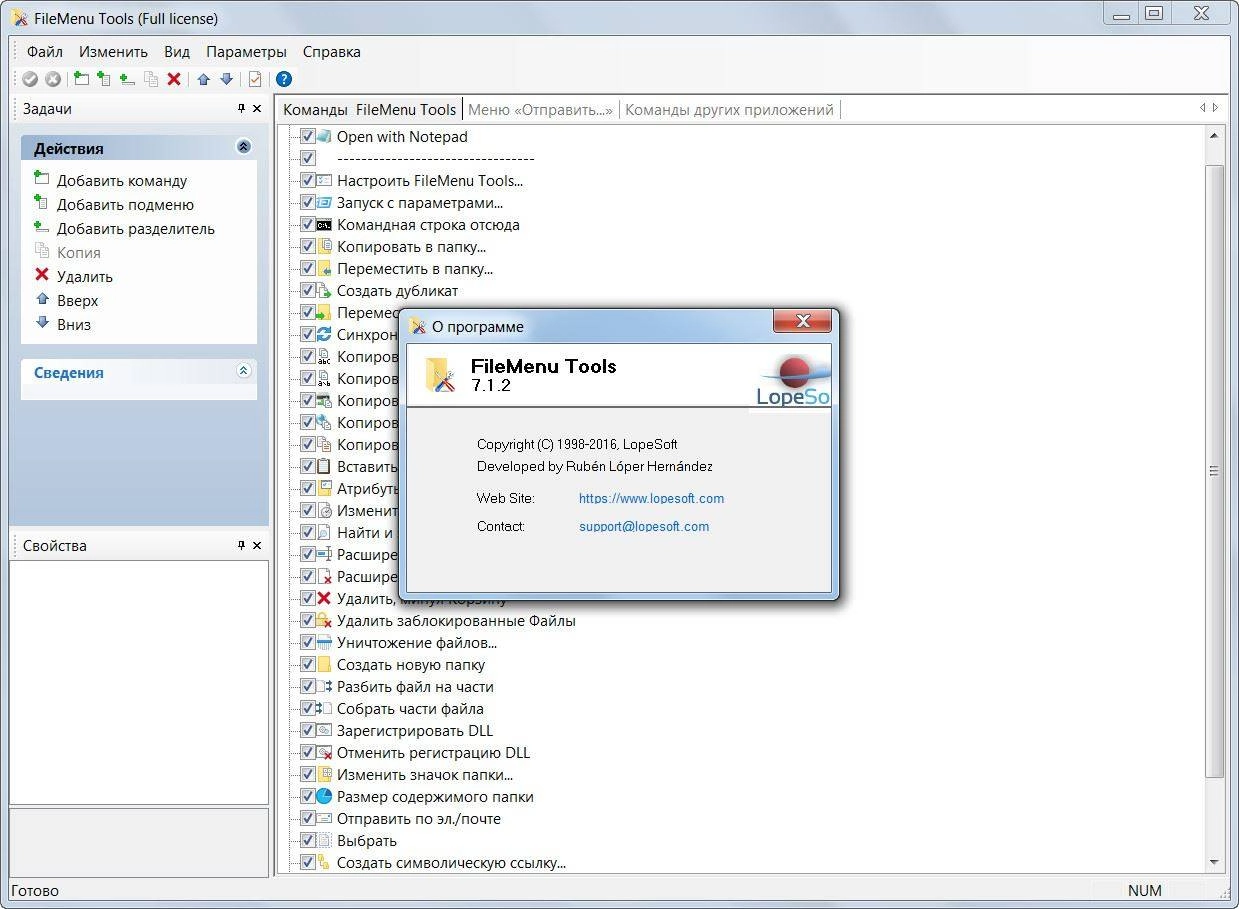
Task: Click the icon of 'Зарегистрировать DLL'
Action: (x=324, y=731)
